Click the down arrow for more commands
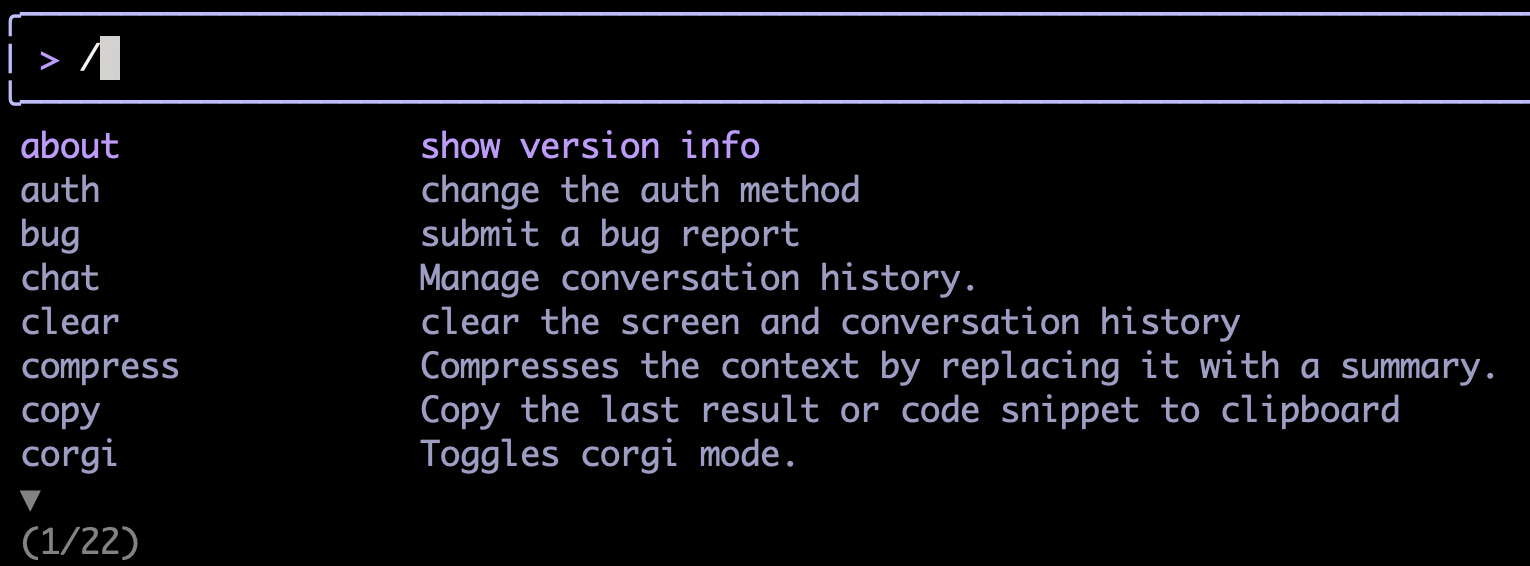This screenshot has width=1530, height=566. 31,499
